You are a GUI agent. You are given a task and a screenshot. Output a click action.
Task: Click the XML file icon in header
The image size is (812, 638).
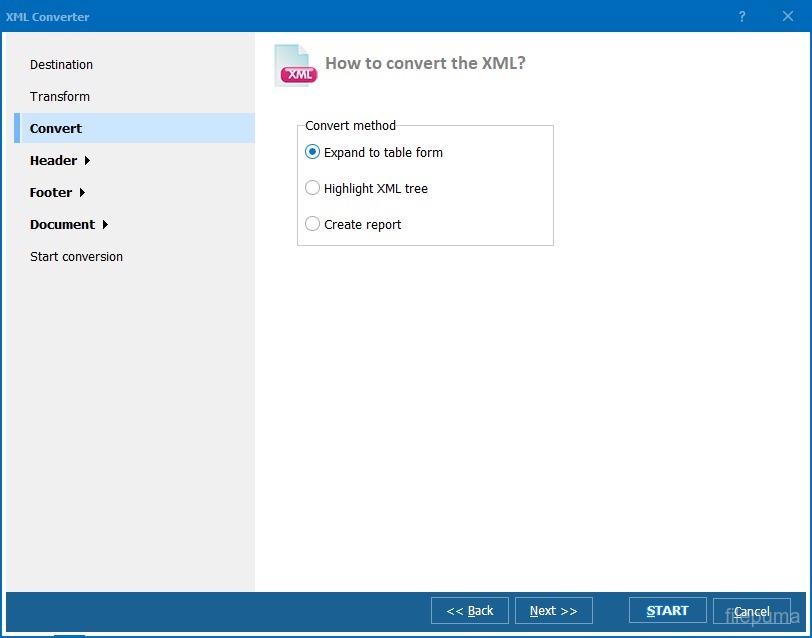295,66
